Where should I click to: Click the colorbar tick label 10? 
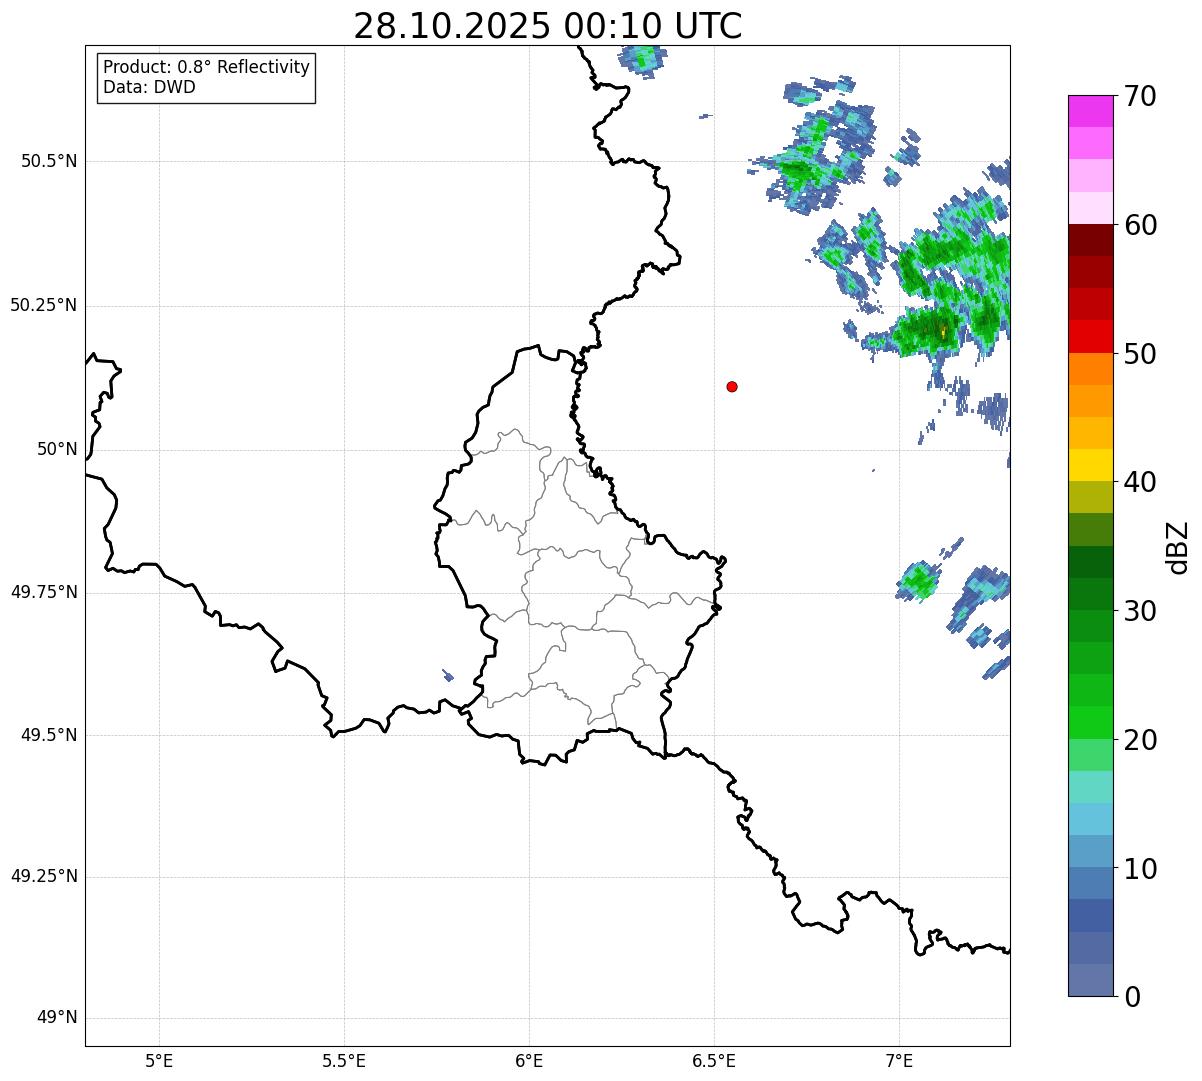click(1140, 869)
